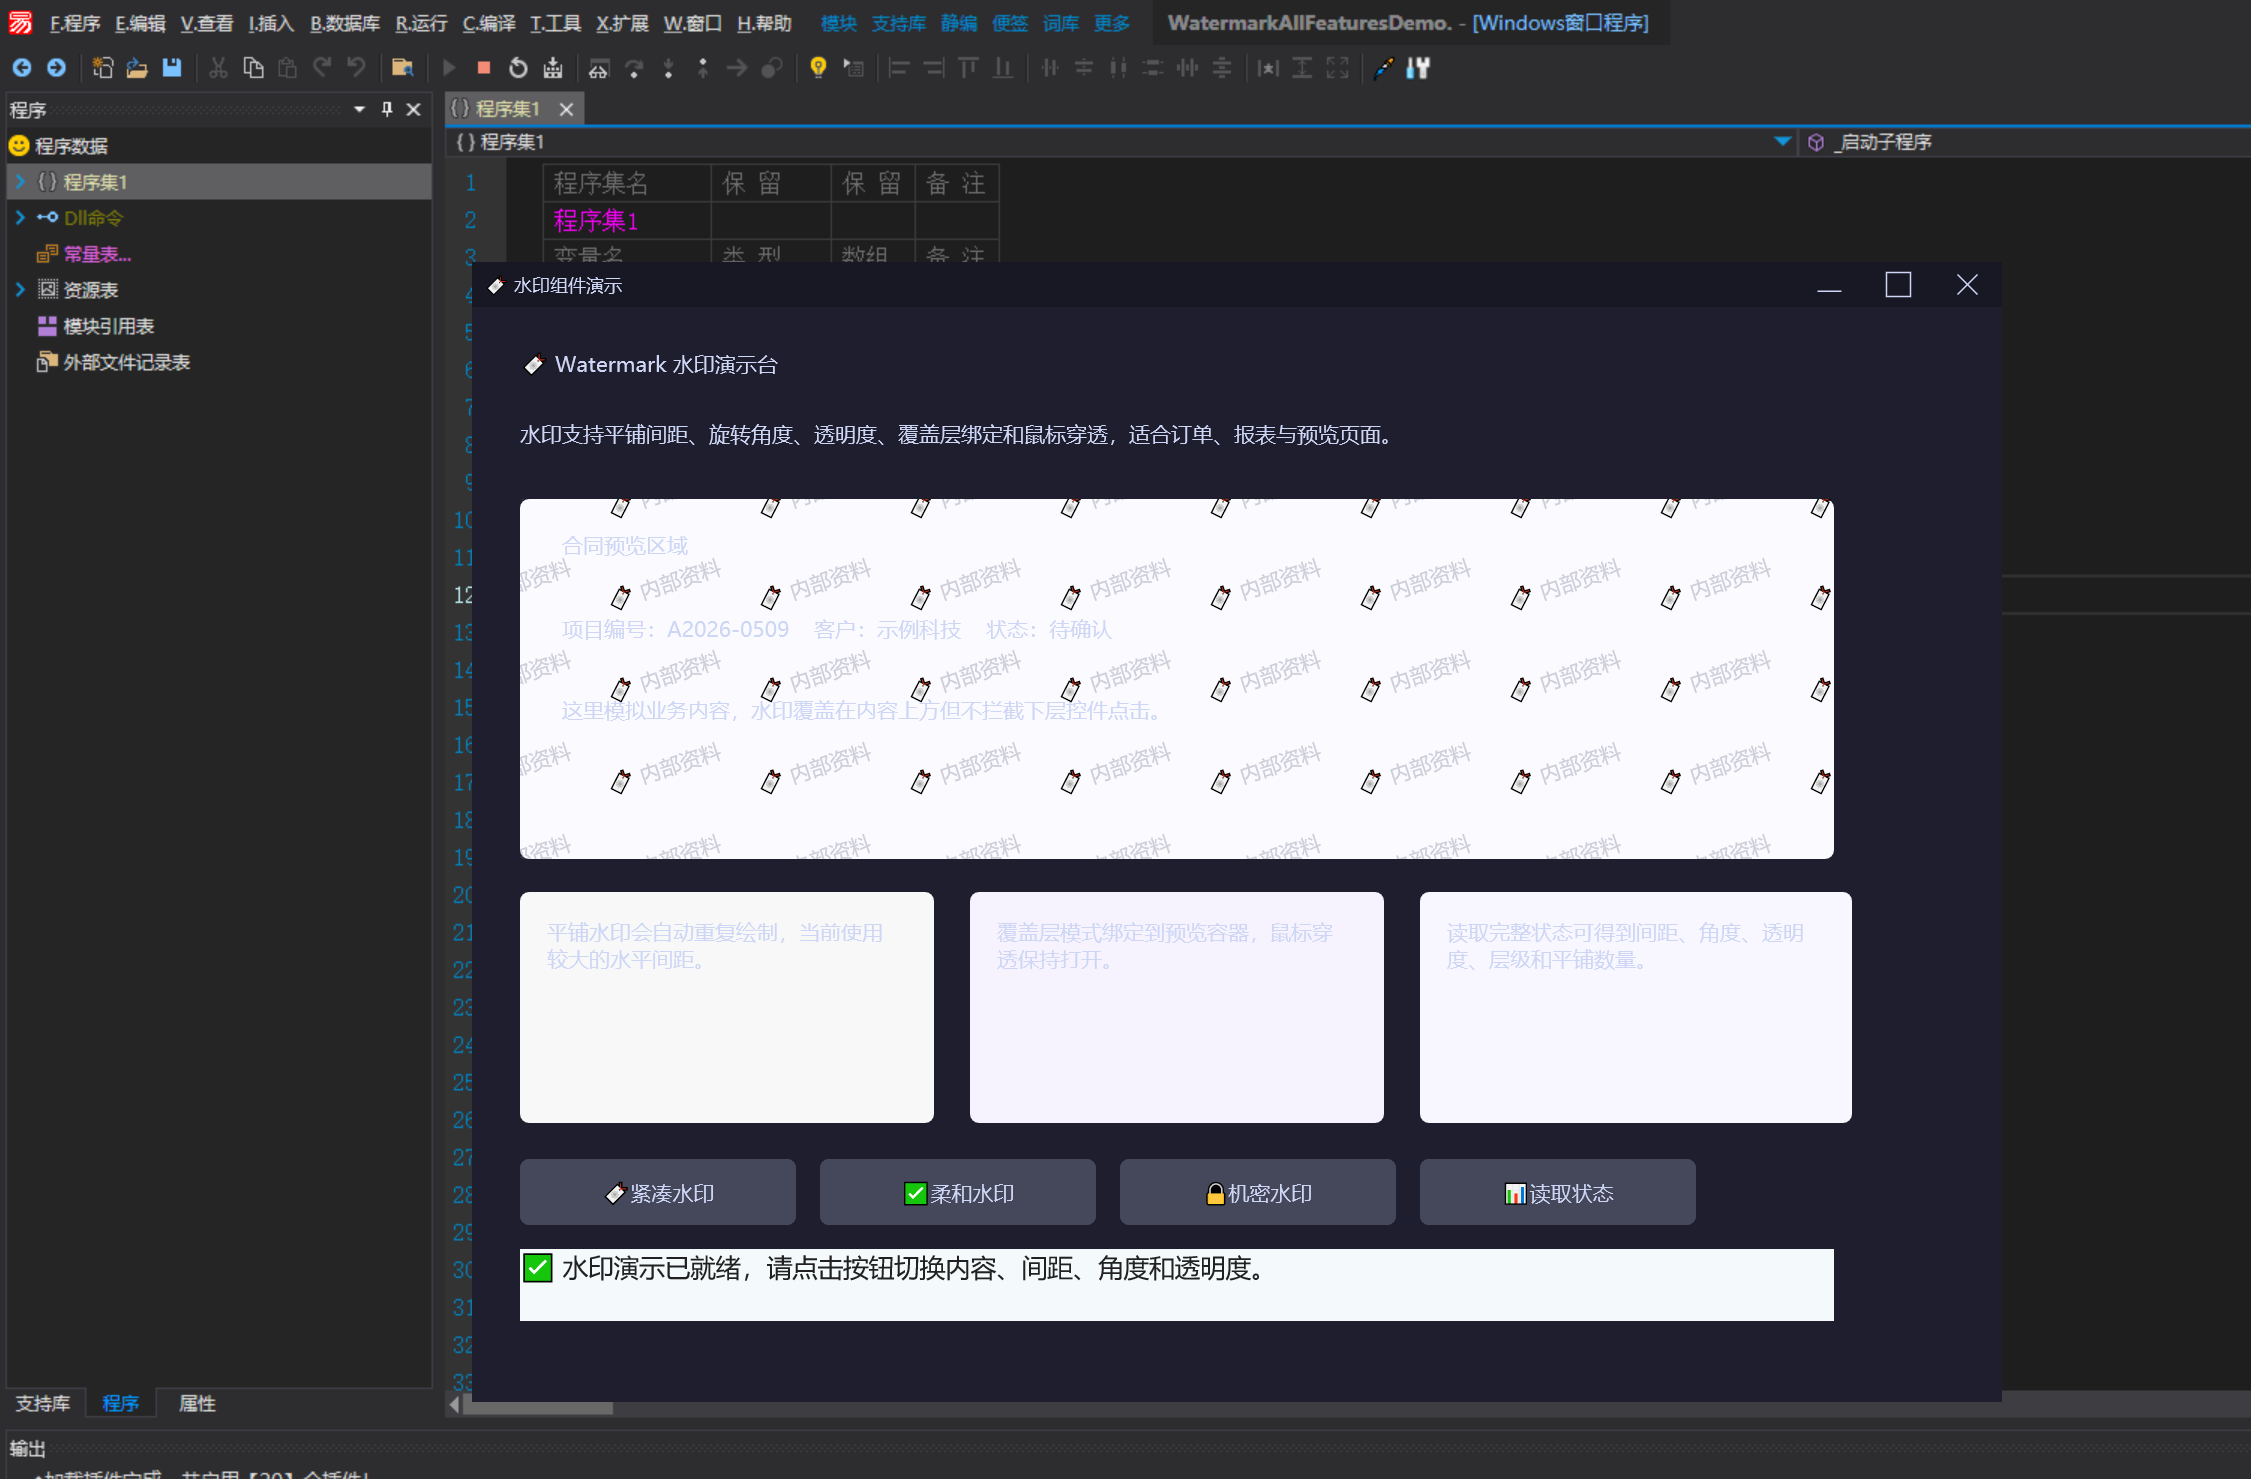Open the T.工具 menu
2251x1479 pixels.
[555, 23]
